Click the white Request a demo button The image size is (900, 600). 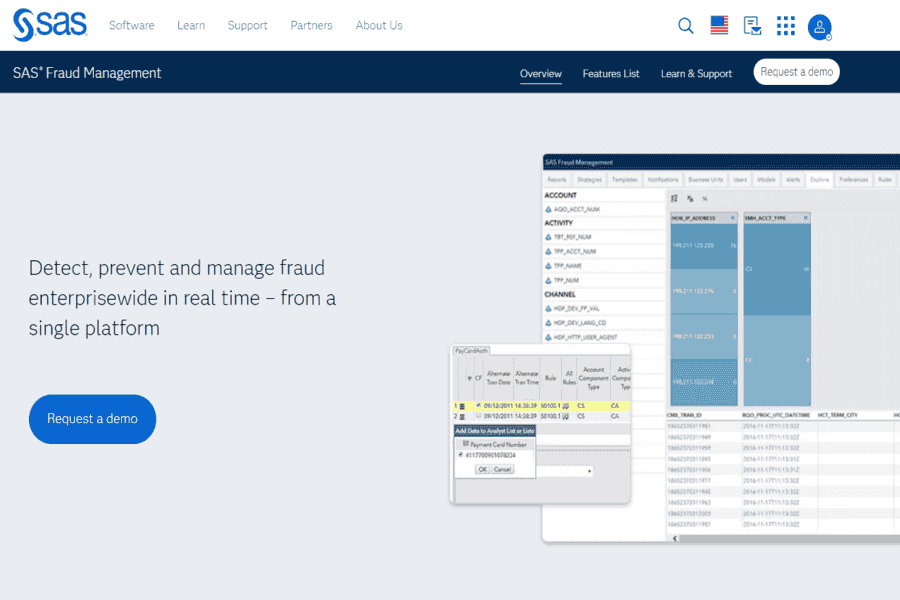(x=796, y=72)
